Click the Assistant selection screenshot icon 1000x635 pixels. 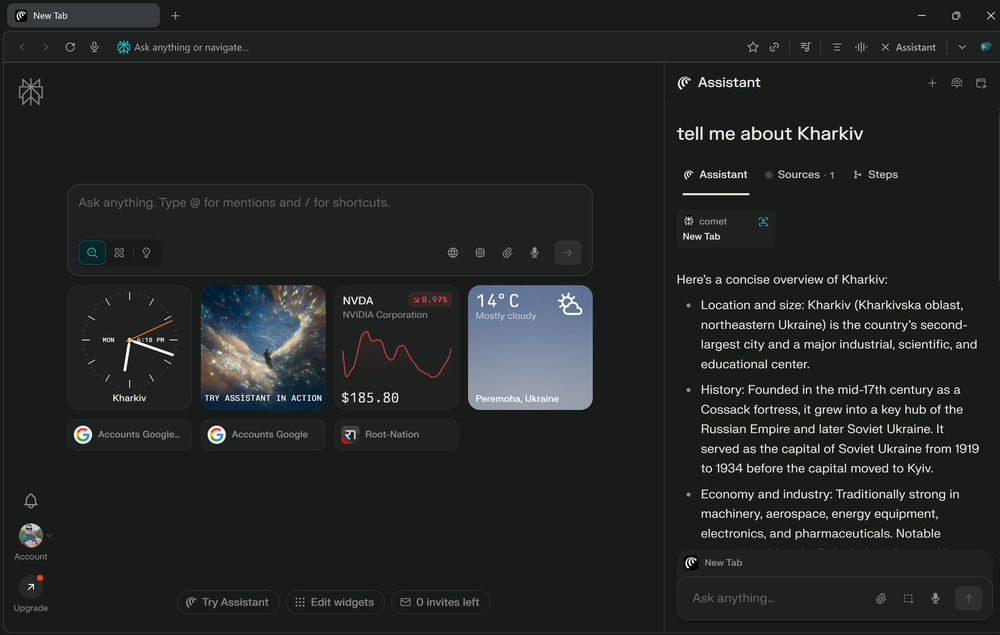tap(908, 598)
